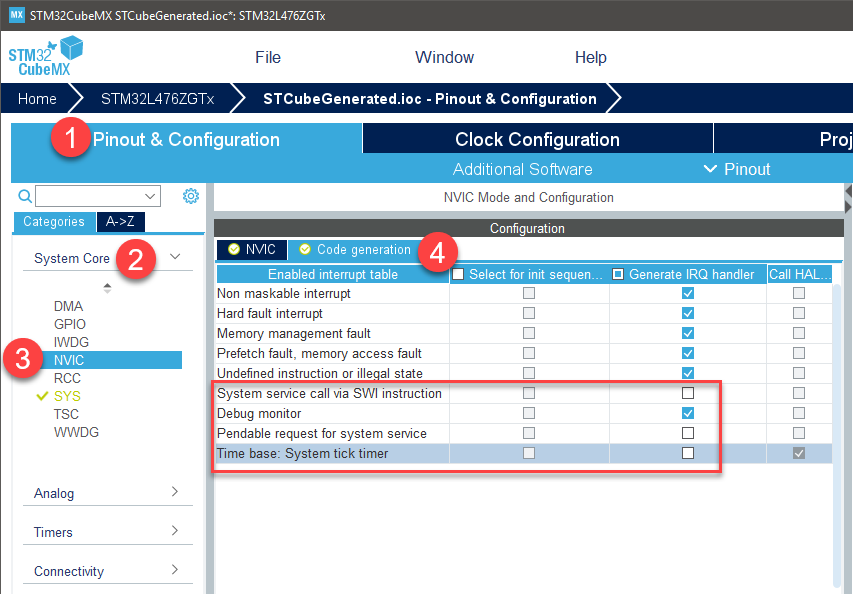Go to Home breadcrumb
Screen dimensions: 853x594
point(37,98)
